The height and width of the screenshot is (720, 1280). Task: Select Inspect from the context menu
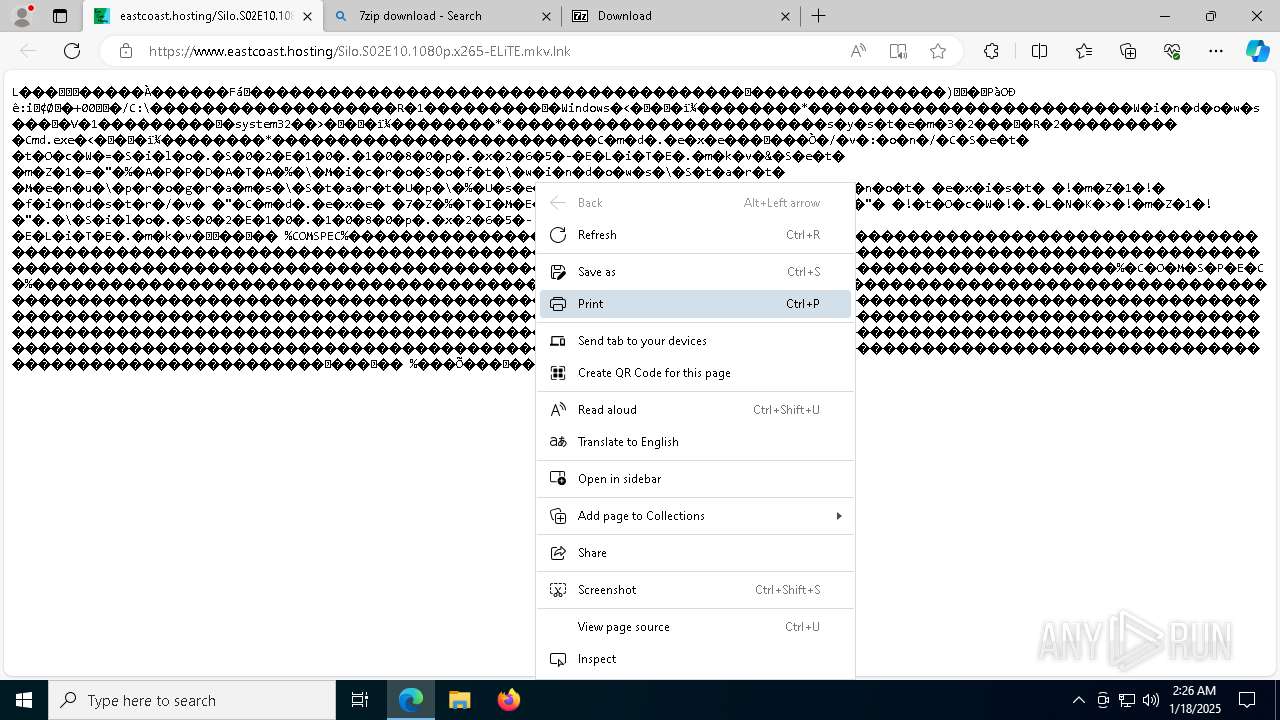pos(695,659)
